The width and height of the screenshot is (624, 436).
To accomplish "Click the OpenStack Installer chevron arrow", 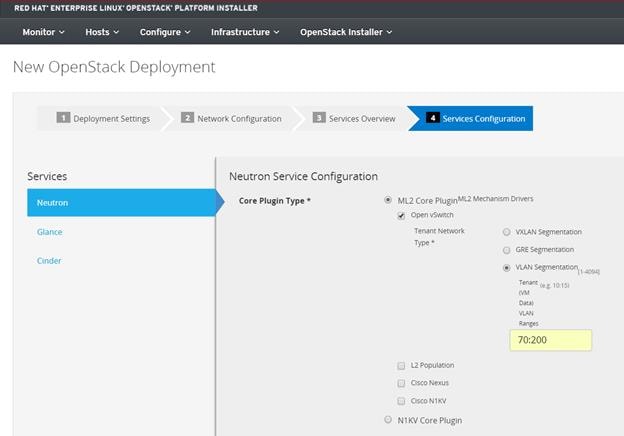I will 389,32.
